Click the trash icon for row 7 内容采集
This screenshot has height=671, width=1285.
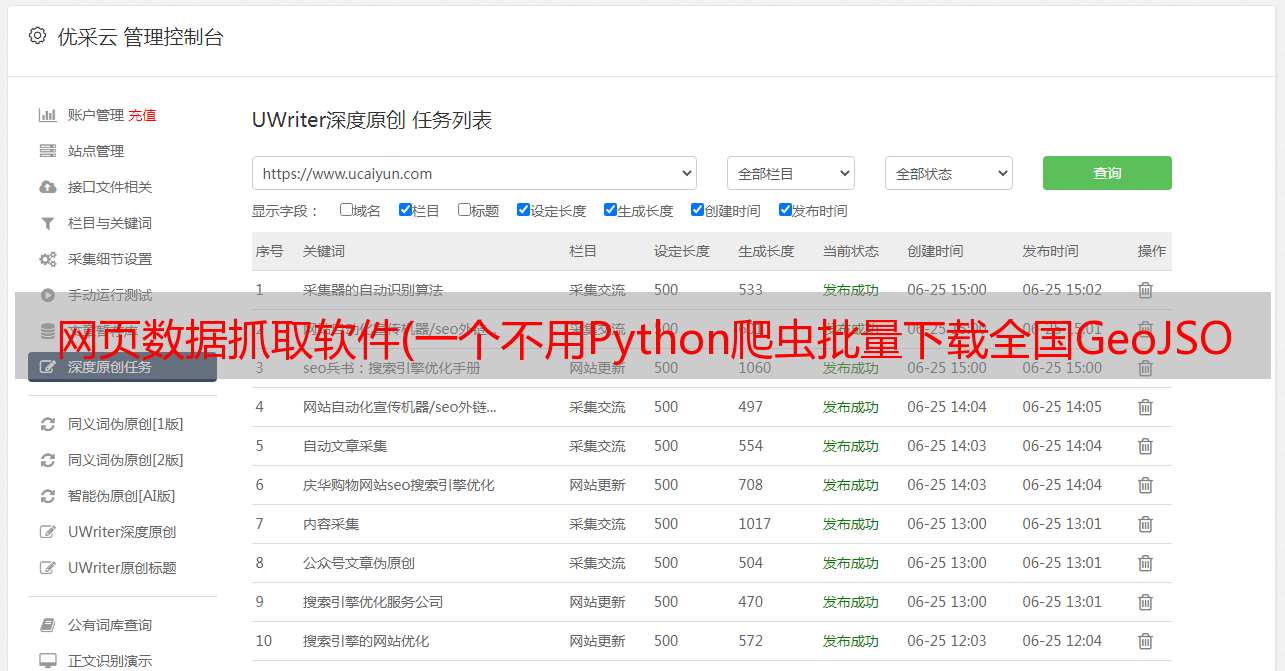(1145, 524)
